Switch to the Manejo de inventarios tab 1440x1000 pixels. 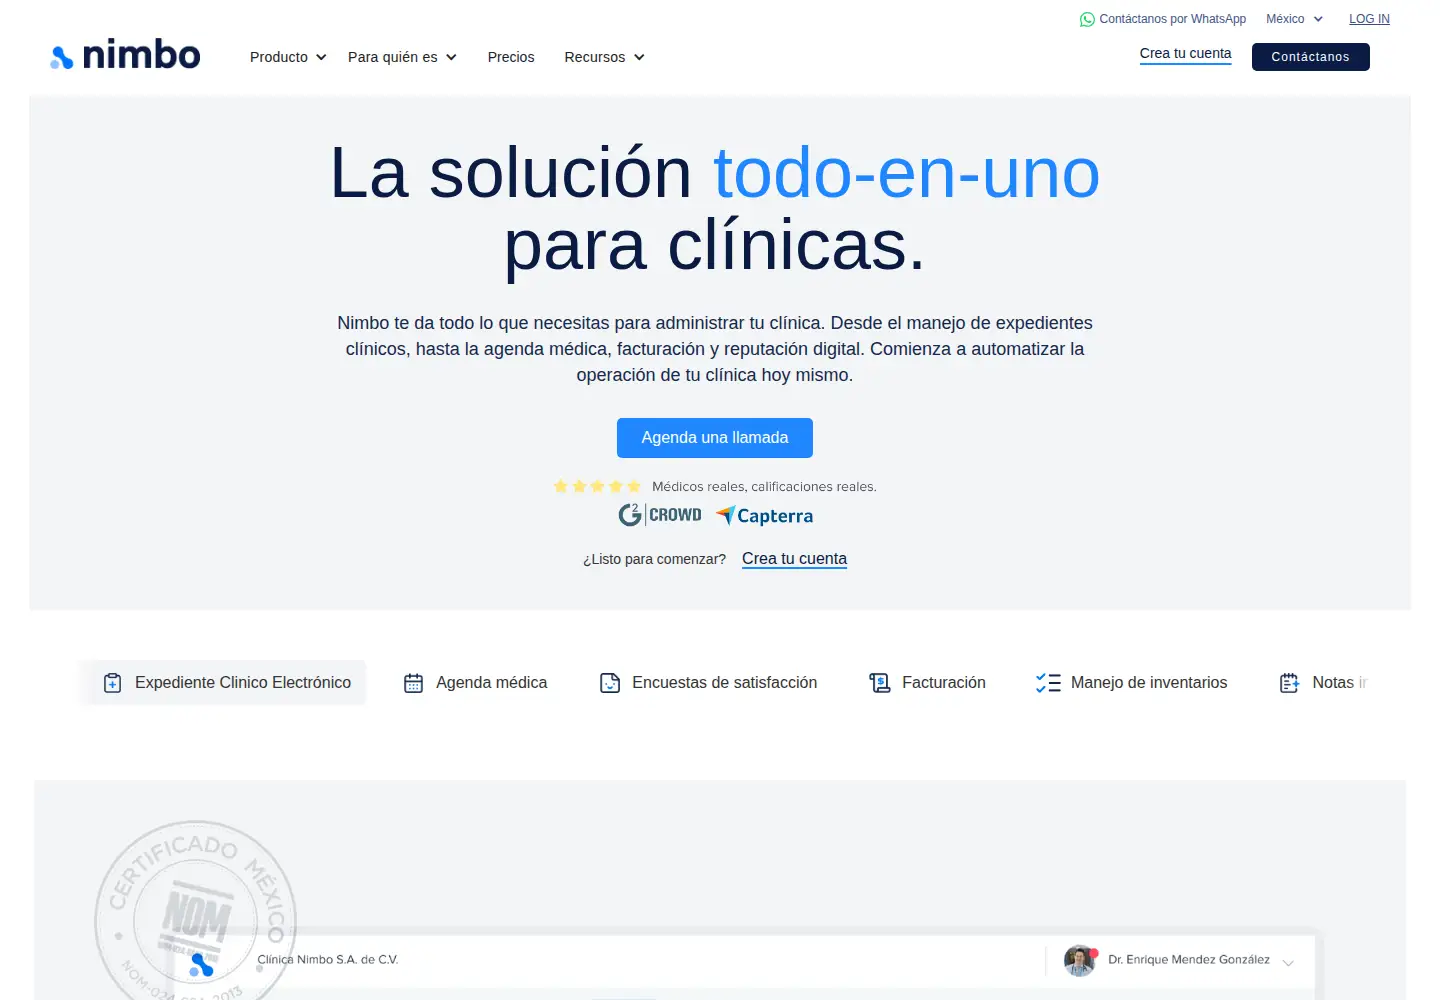pyautogui.click(x=1131, y=683)
